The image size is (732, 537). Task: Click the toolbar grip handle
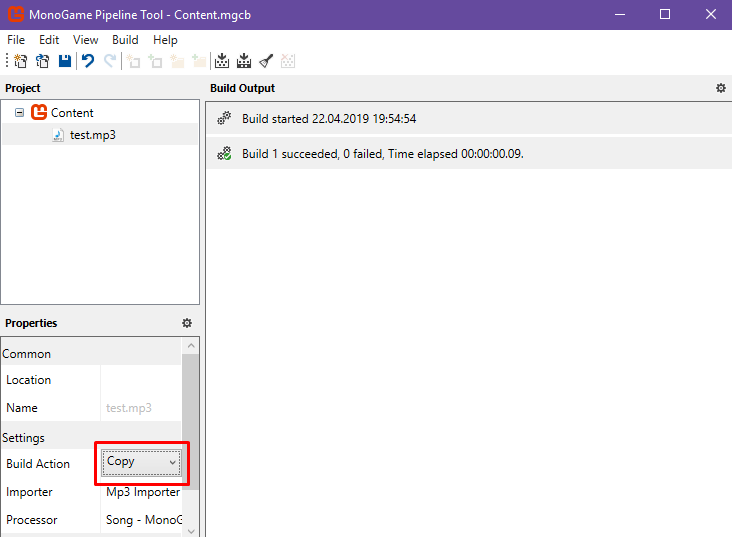coord(7,61)
